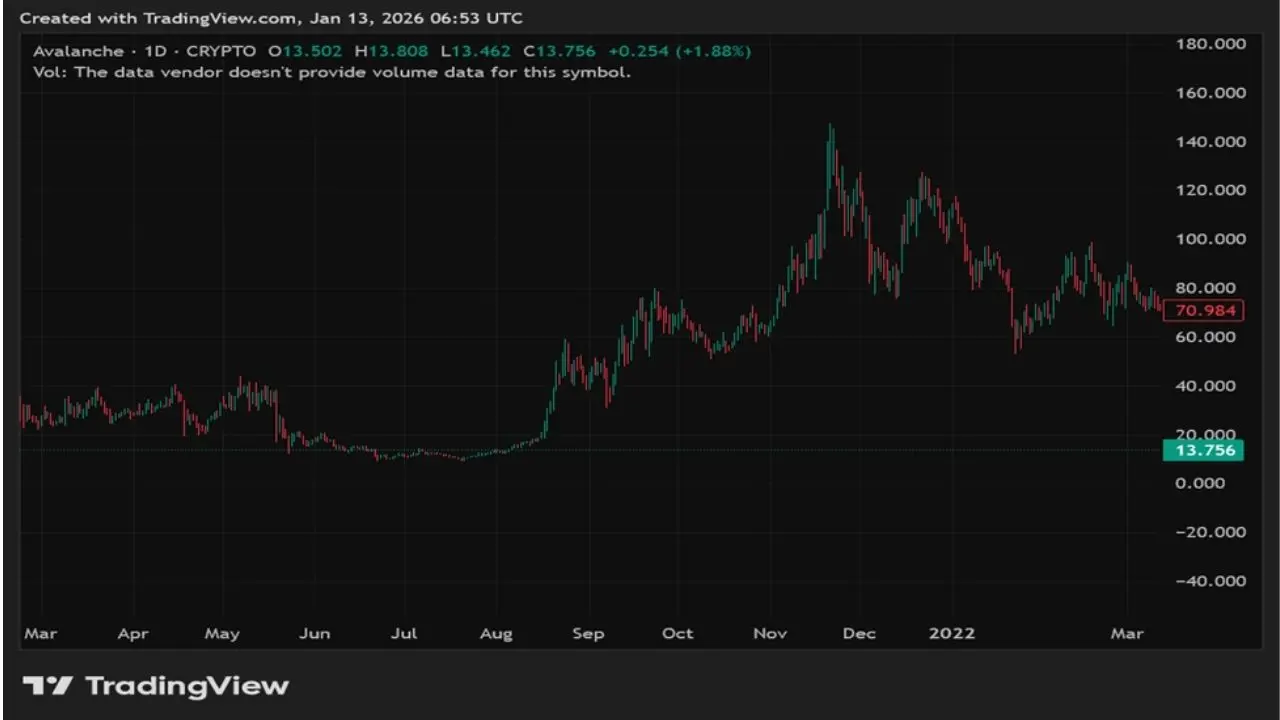Click the Nov label on time axis
Screen dimensions: 1280x720
(770, 634)
